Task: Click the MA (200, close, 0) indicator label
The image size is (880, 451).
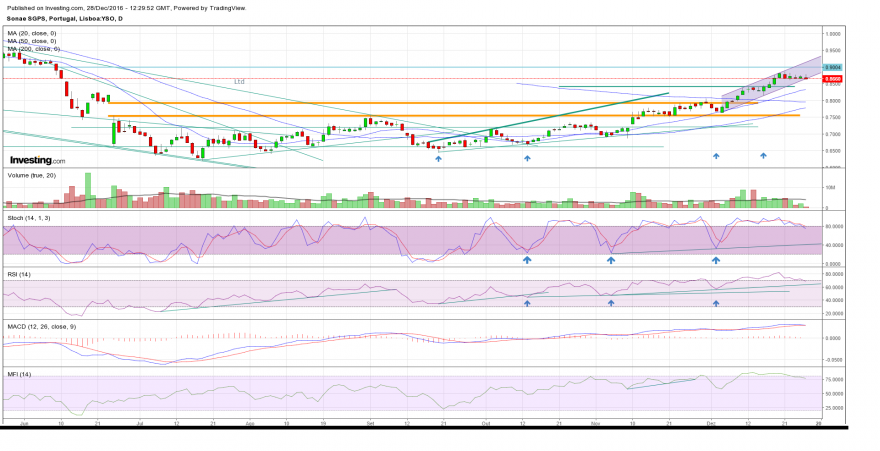Action: click(33, 49)
